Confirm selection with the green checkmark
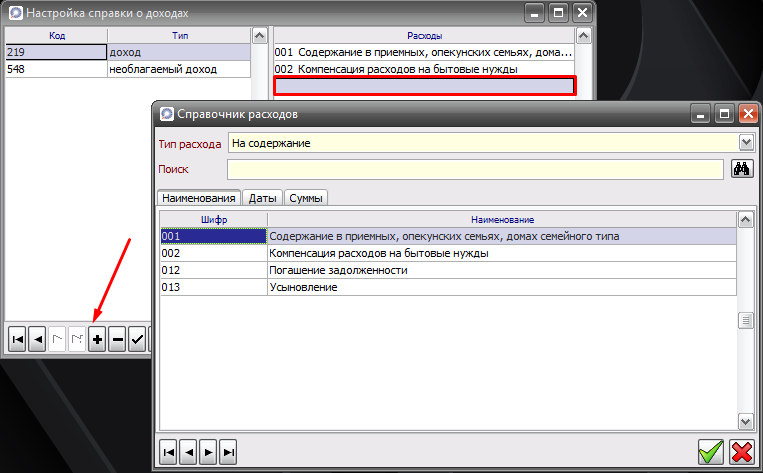The width and height of the screenshot is (763, 473). (x=711, y=452)
